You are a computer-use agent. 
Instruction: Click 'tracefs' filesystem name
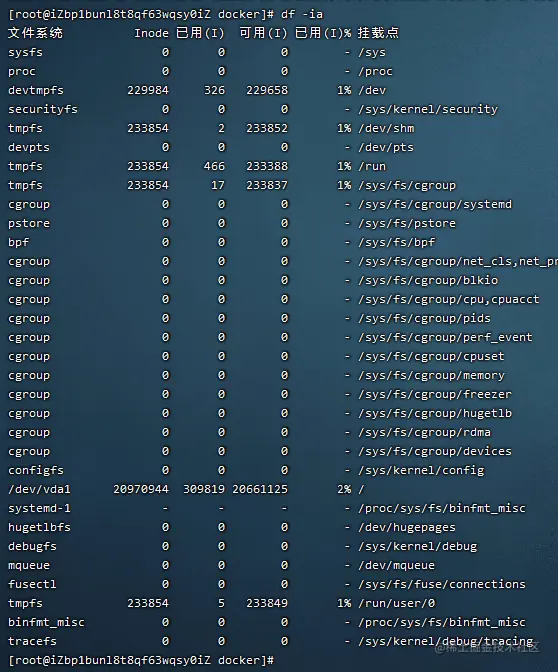[x=32, y=641]
